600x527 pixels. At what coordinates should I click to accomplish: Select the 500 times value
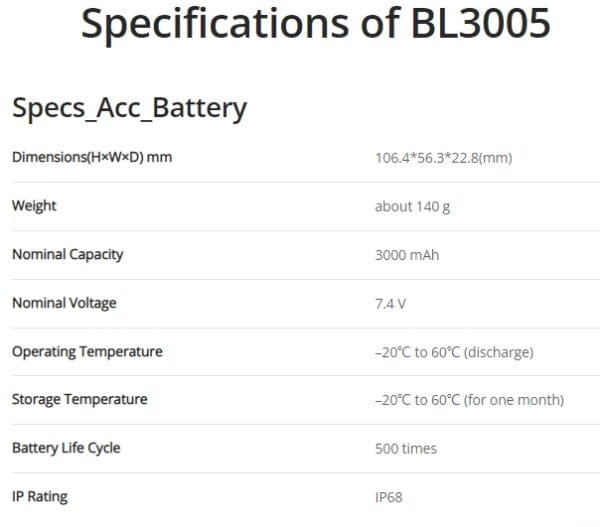pos(406,449)
